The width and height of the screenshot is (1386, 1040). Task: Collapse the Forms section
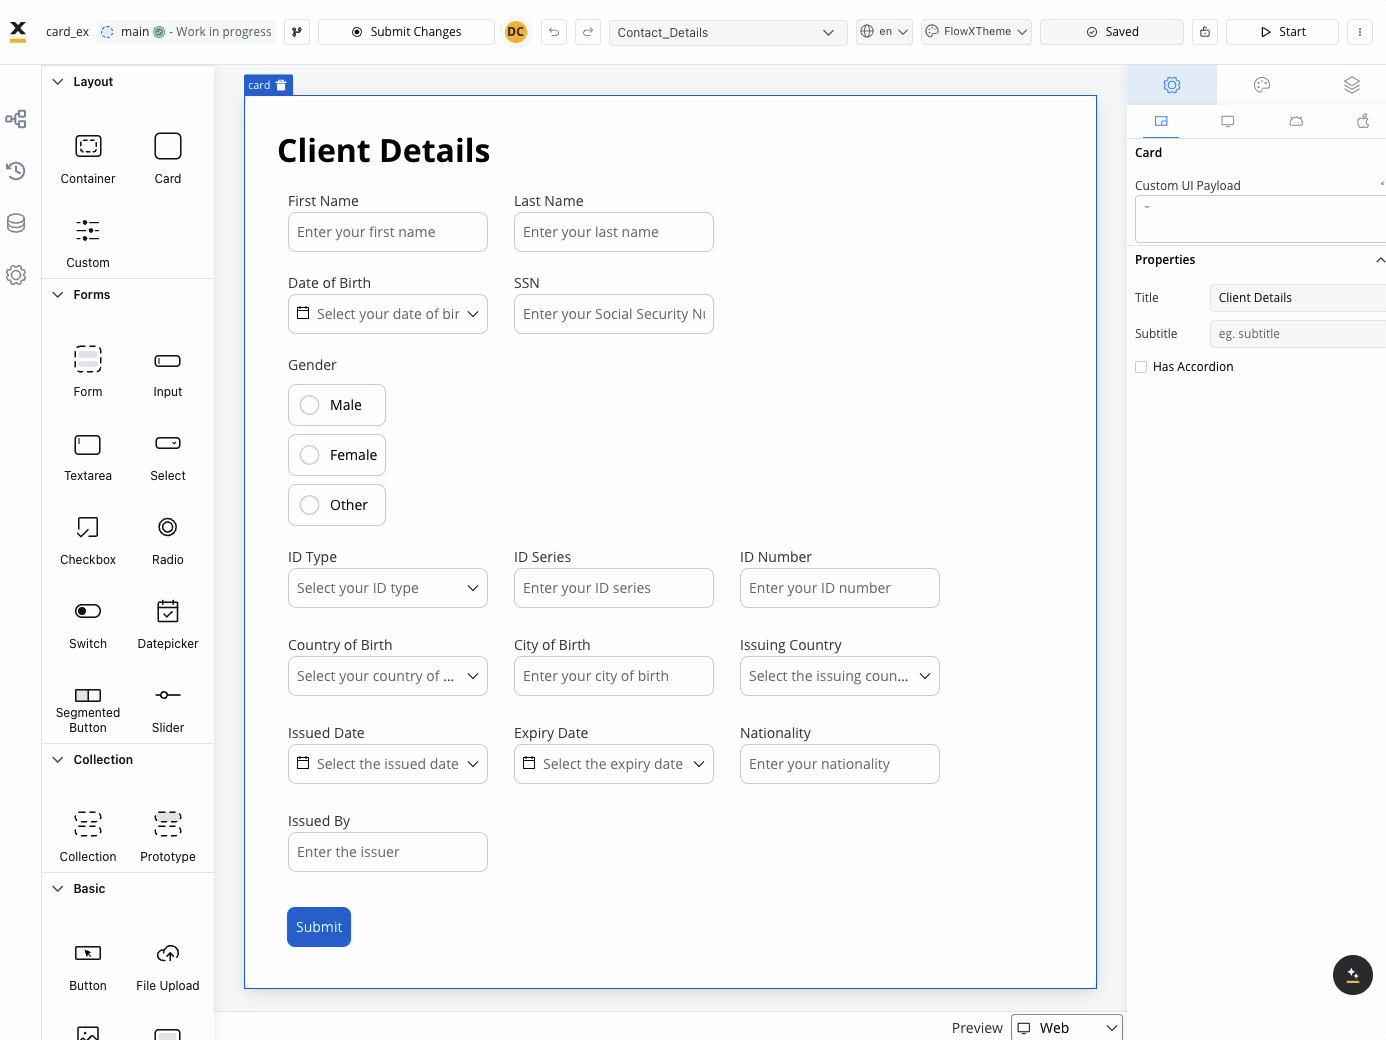pos(58,295)
